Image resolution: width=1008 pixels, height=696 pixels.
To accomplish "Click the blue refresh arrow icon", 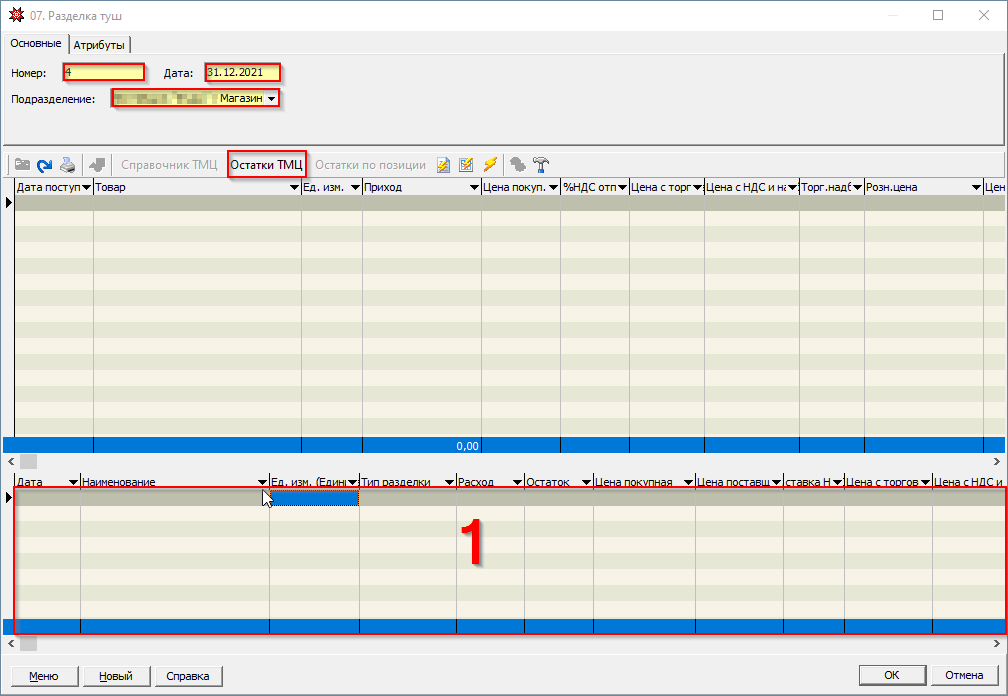I will [x=45, y=165].
